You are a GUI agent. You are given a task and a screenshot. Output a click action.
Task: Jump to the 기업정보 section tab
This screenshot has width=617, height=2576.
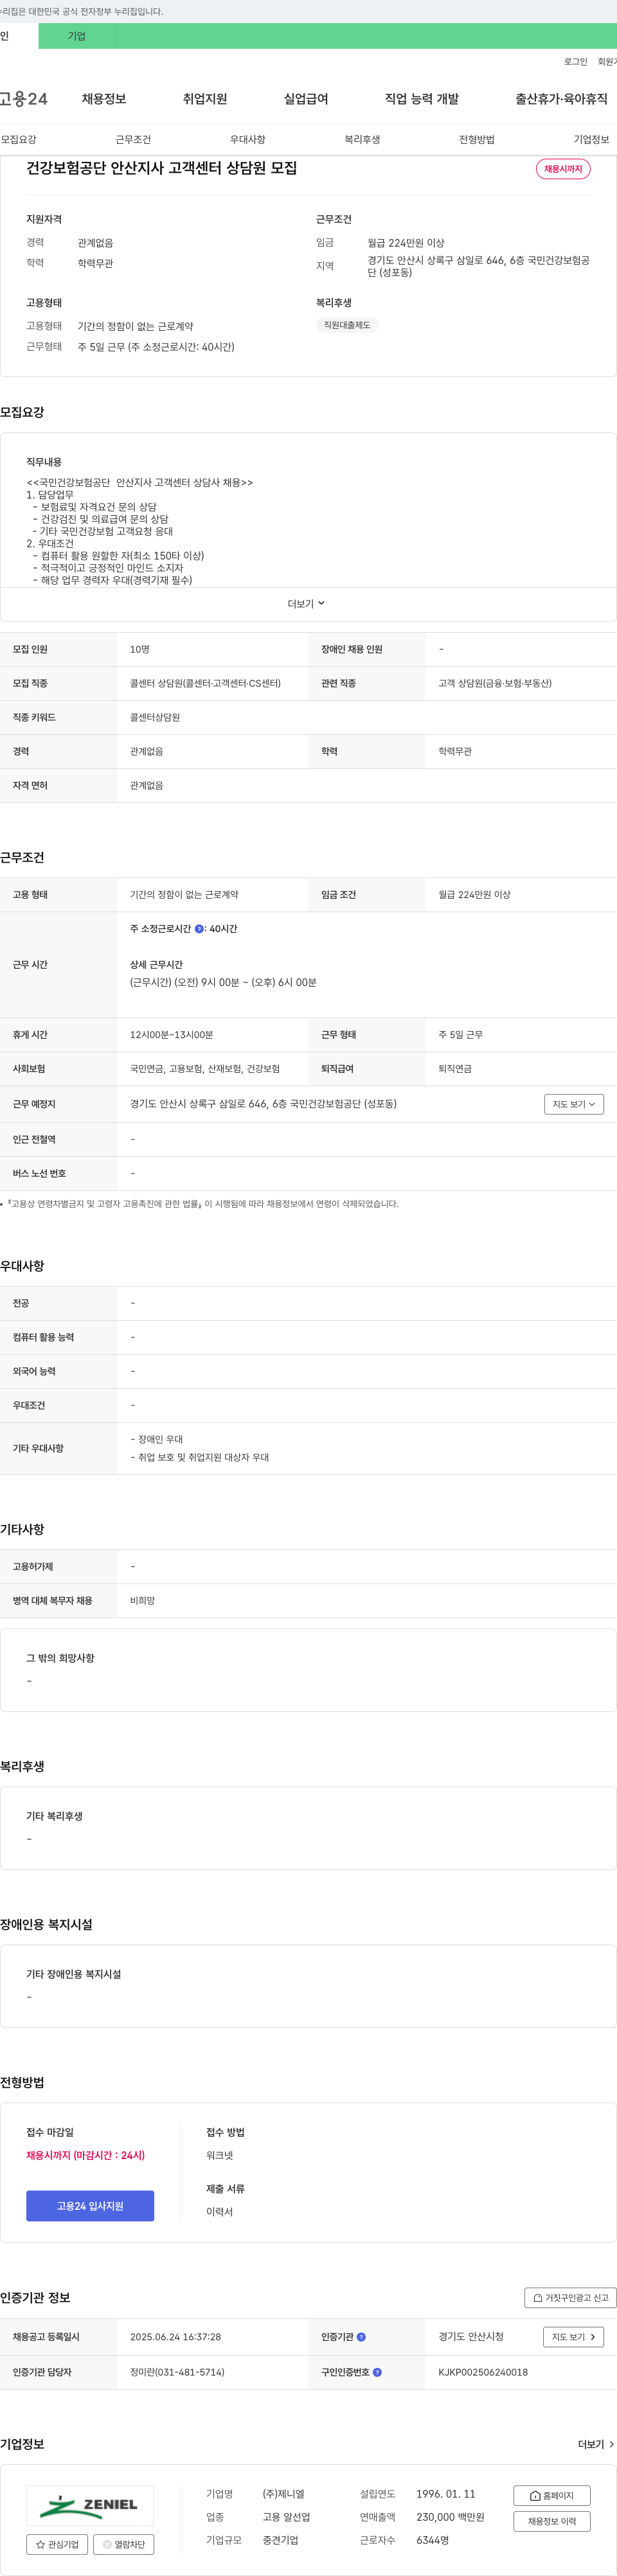[591, 139]
